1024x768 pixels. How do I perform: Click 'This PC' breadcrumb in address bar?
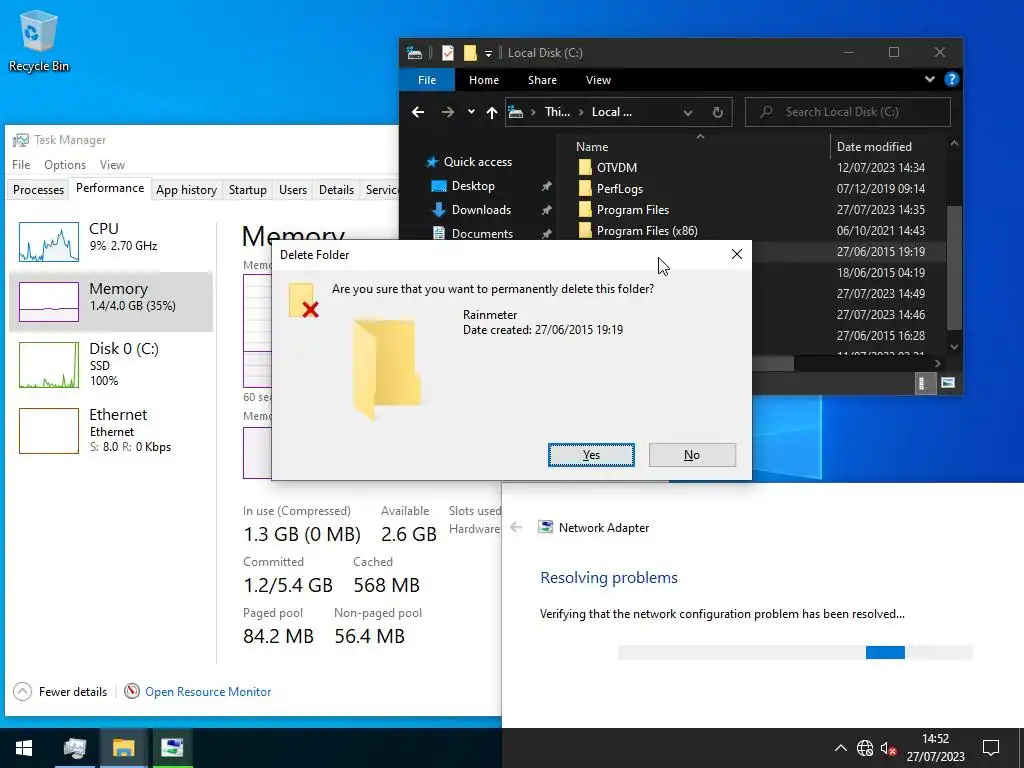pos(557,112)
